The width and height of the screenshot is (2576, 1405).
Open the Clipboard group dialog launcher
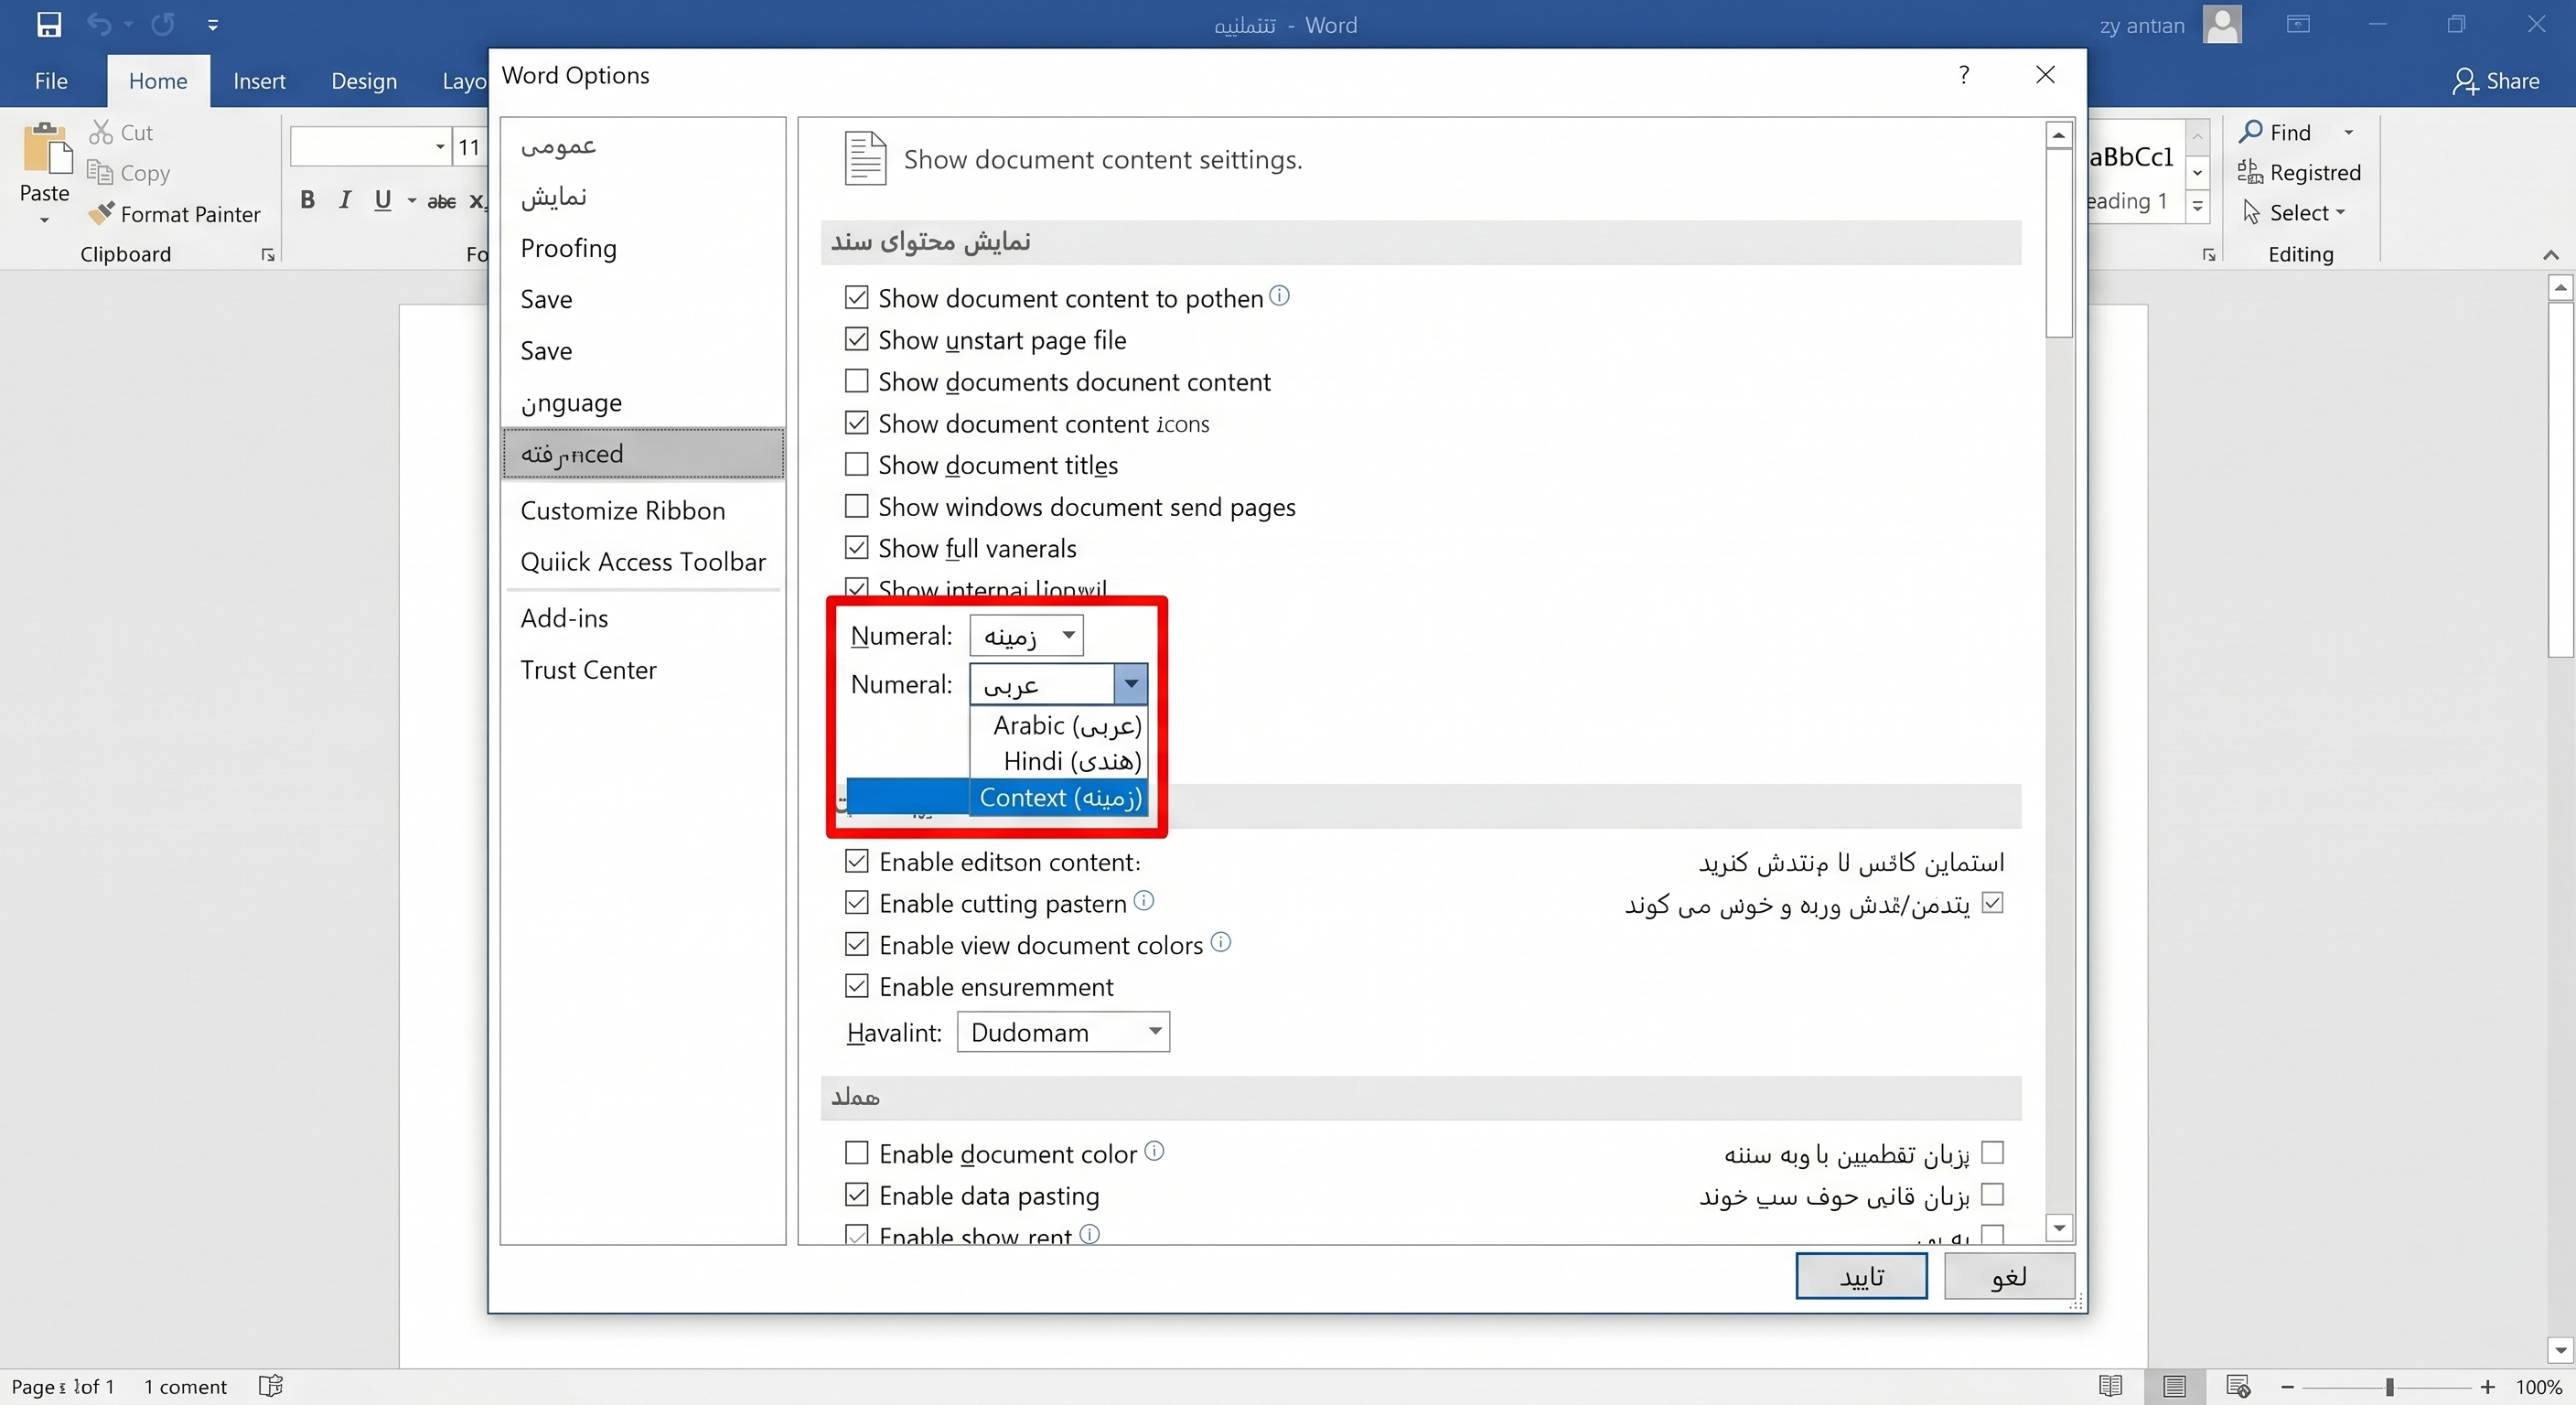tap(268, 255)
